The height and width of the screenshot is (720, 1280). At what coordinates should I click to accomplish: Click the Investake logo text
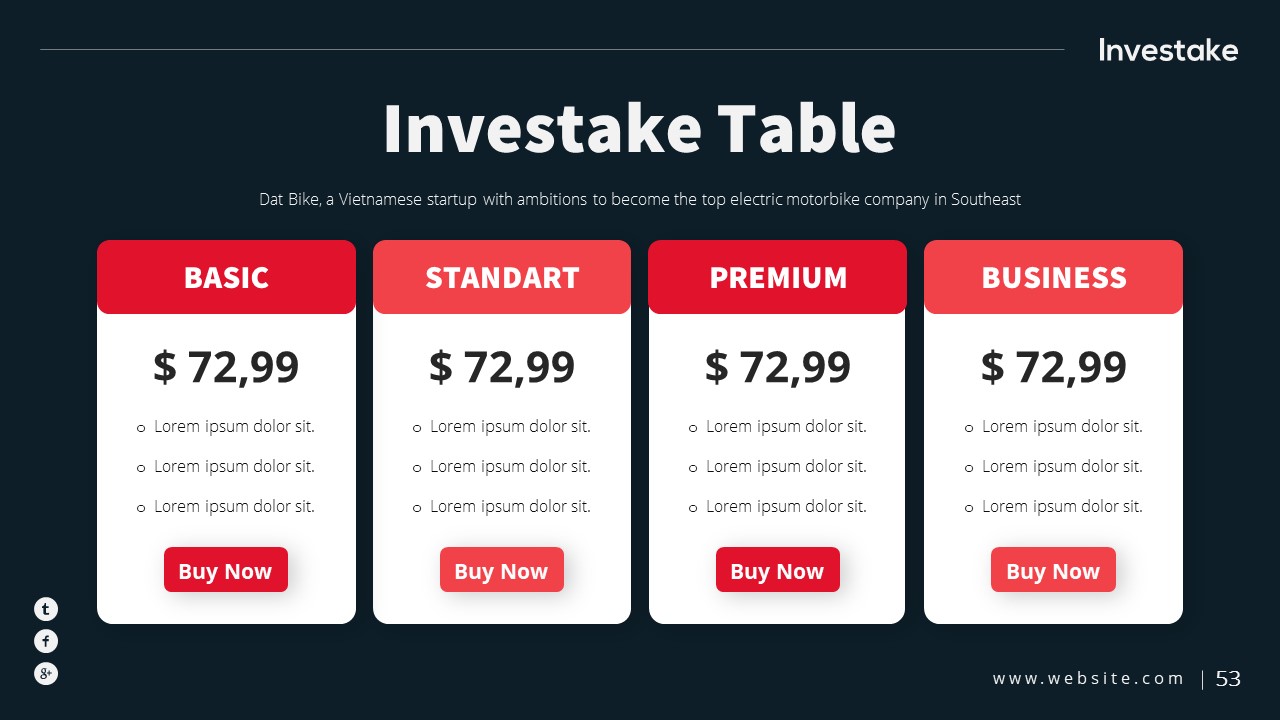pyautogui.click(x=1168, y=50)
